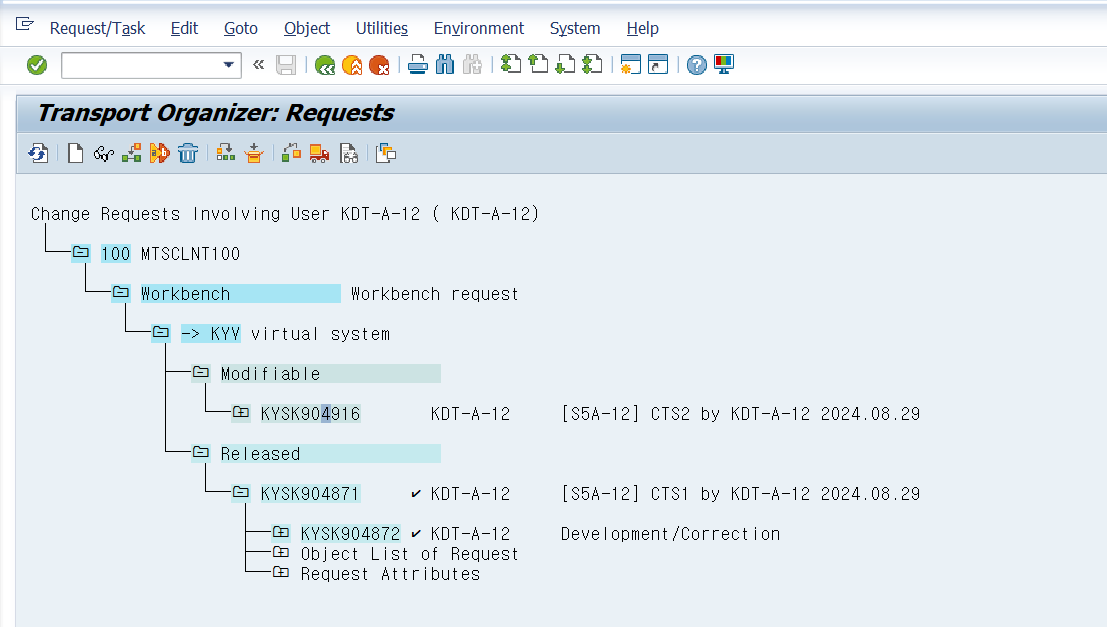Expand the KYSK904872 task node
This screenshot has height=627, width=1107.
point(281,532)
